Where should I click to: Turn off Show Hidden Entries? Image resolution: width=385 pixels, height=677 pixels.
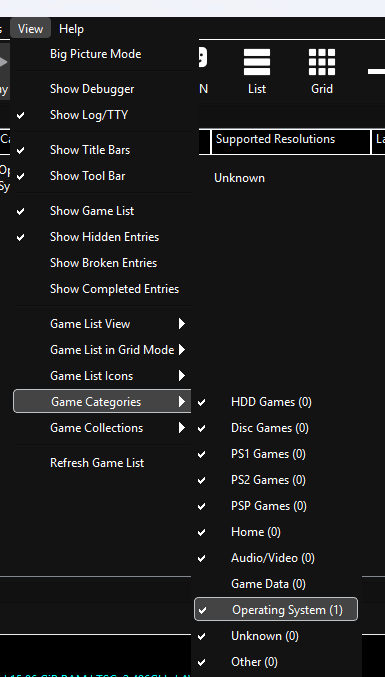coord(102,237)
